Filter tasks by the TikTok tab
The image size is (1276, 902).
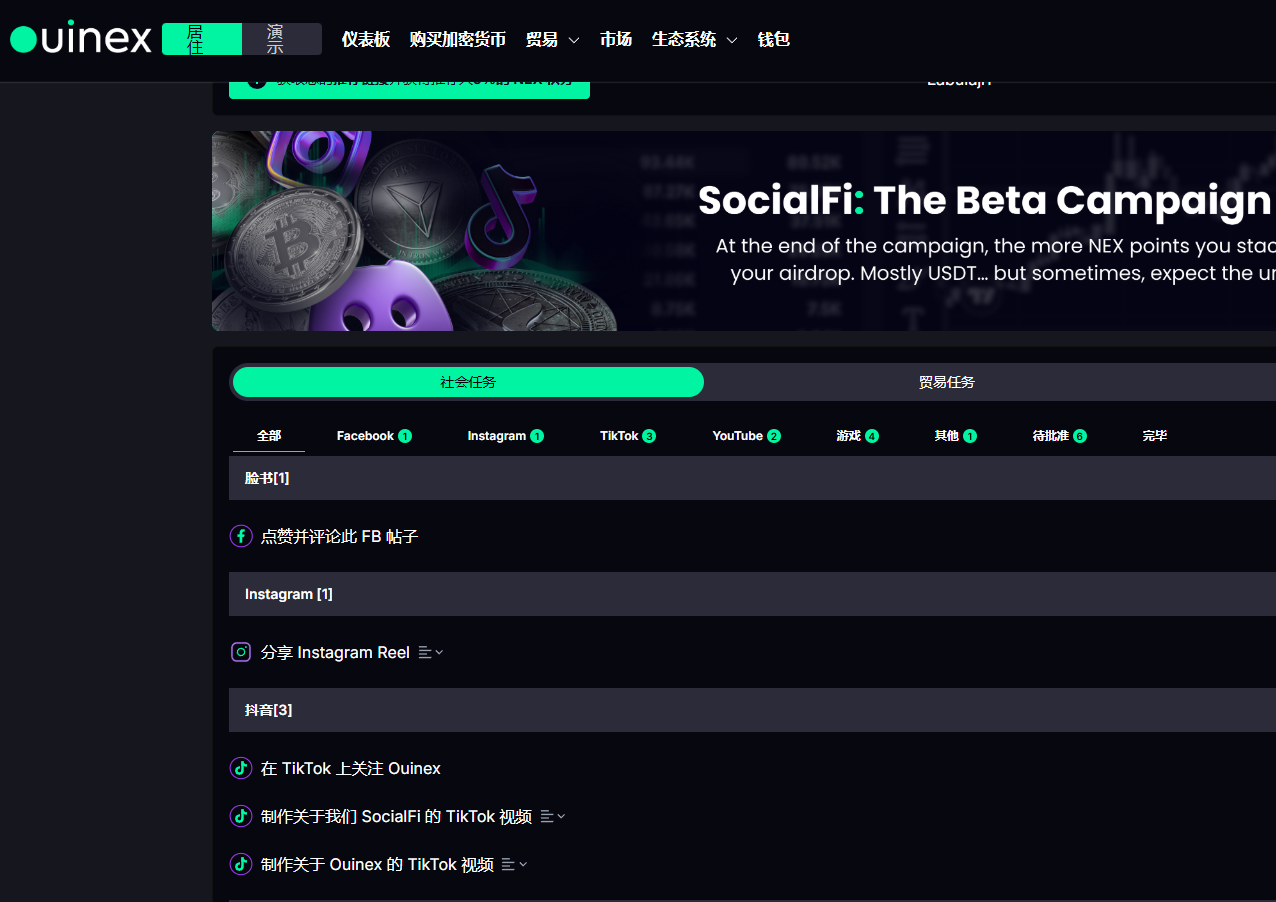pos(627,436)
